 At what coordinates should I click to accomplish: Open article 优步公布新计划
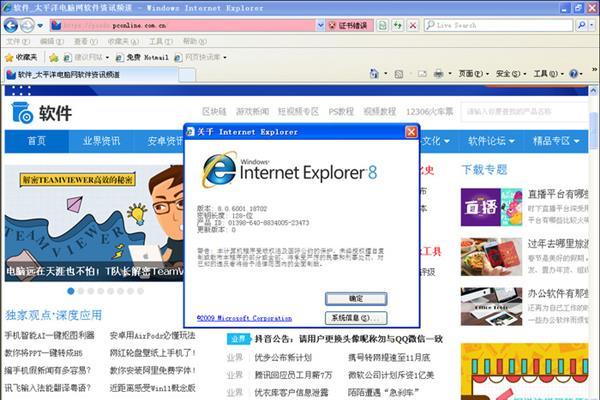point(283,358)
